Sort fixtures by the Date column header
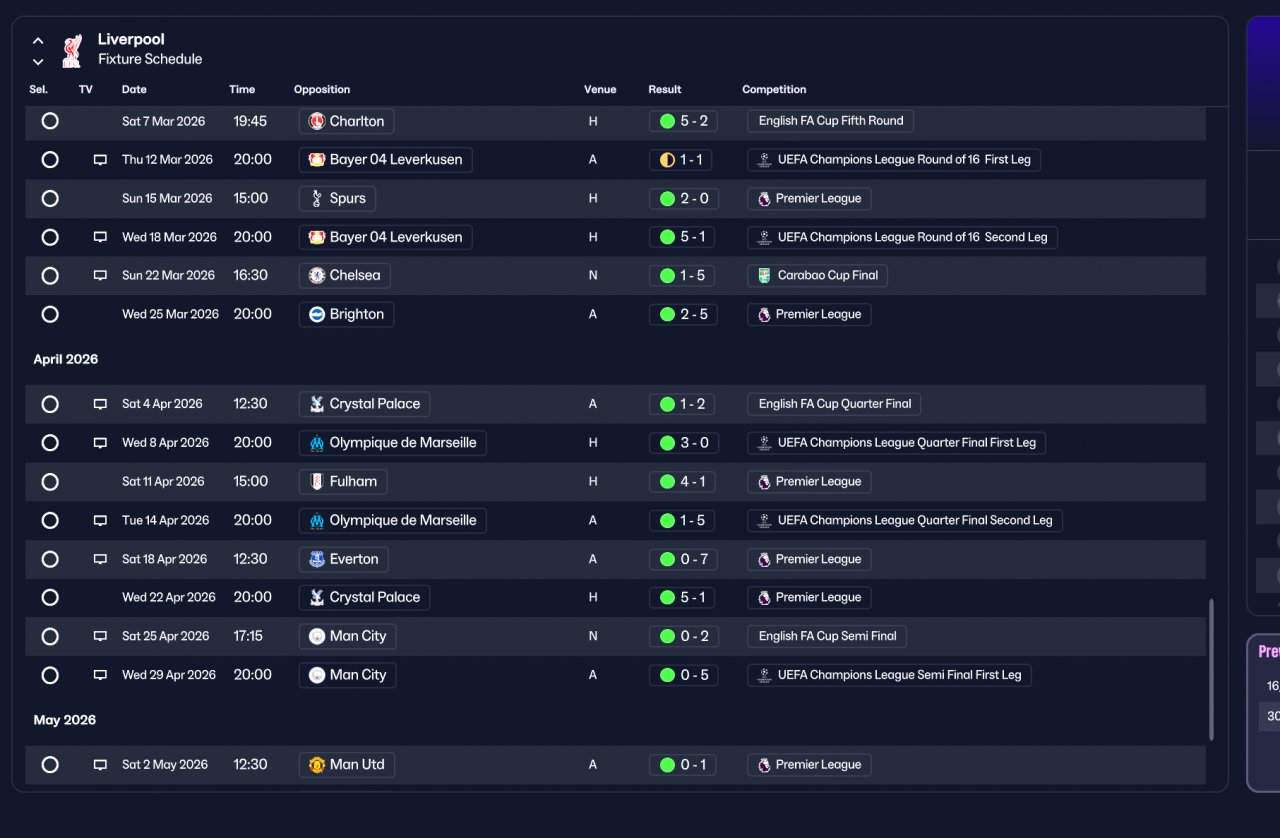 point(134,90)
